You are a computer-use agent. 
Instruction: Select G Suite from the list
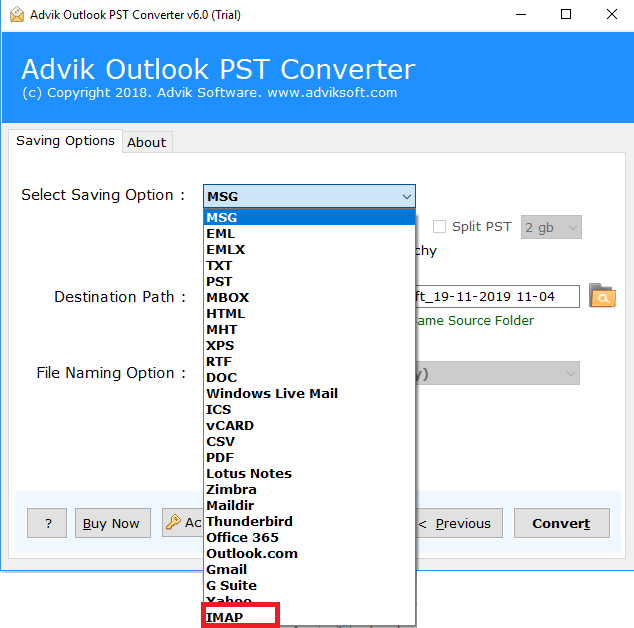pos(309,586)
